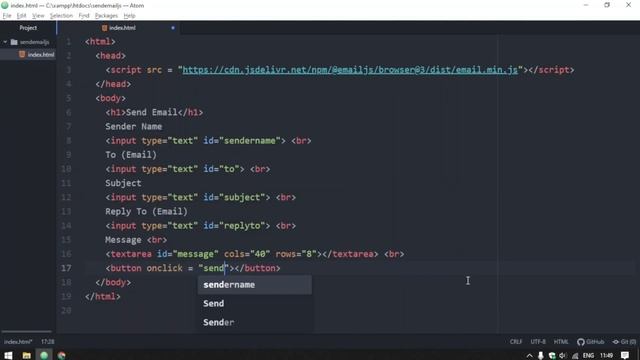
Task: Open File Explorer from the taskbar
Action: (27, 355)
